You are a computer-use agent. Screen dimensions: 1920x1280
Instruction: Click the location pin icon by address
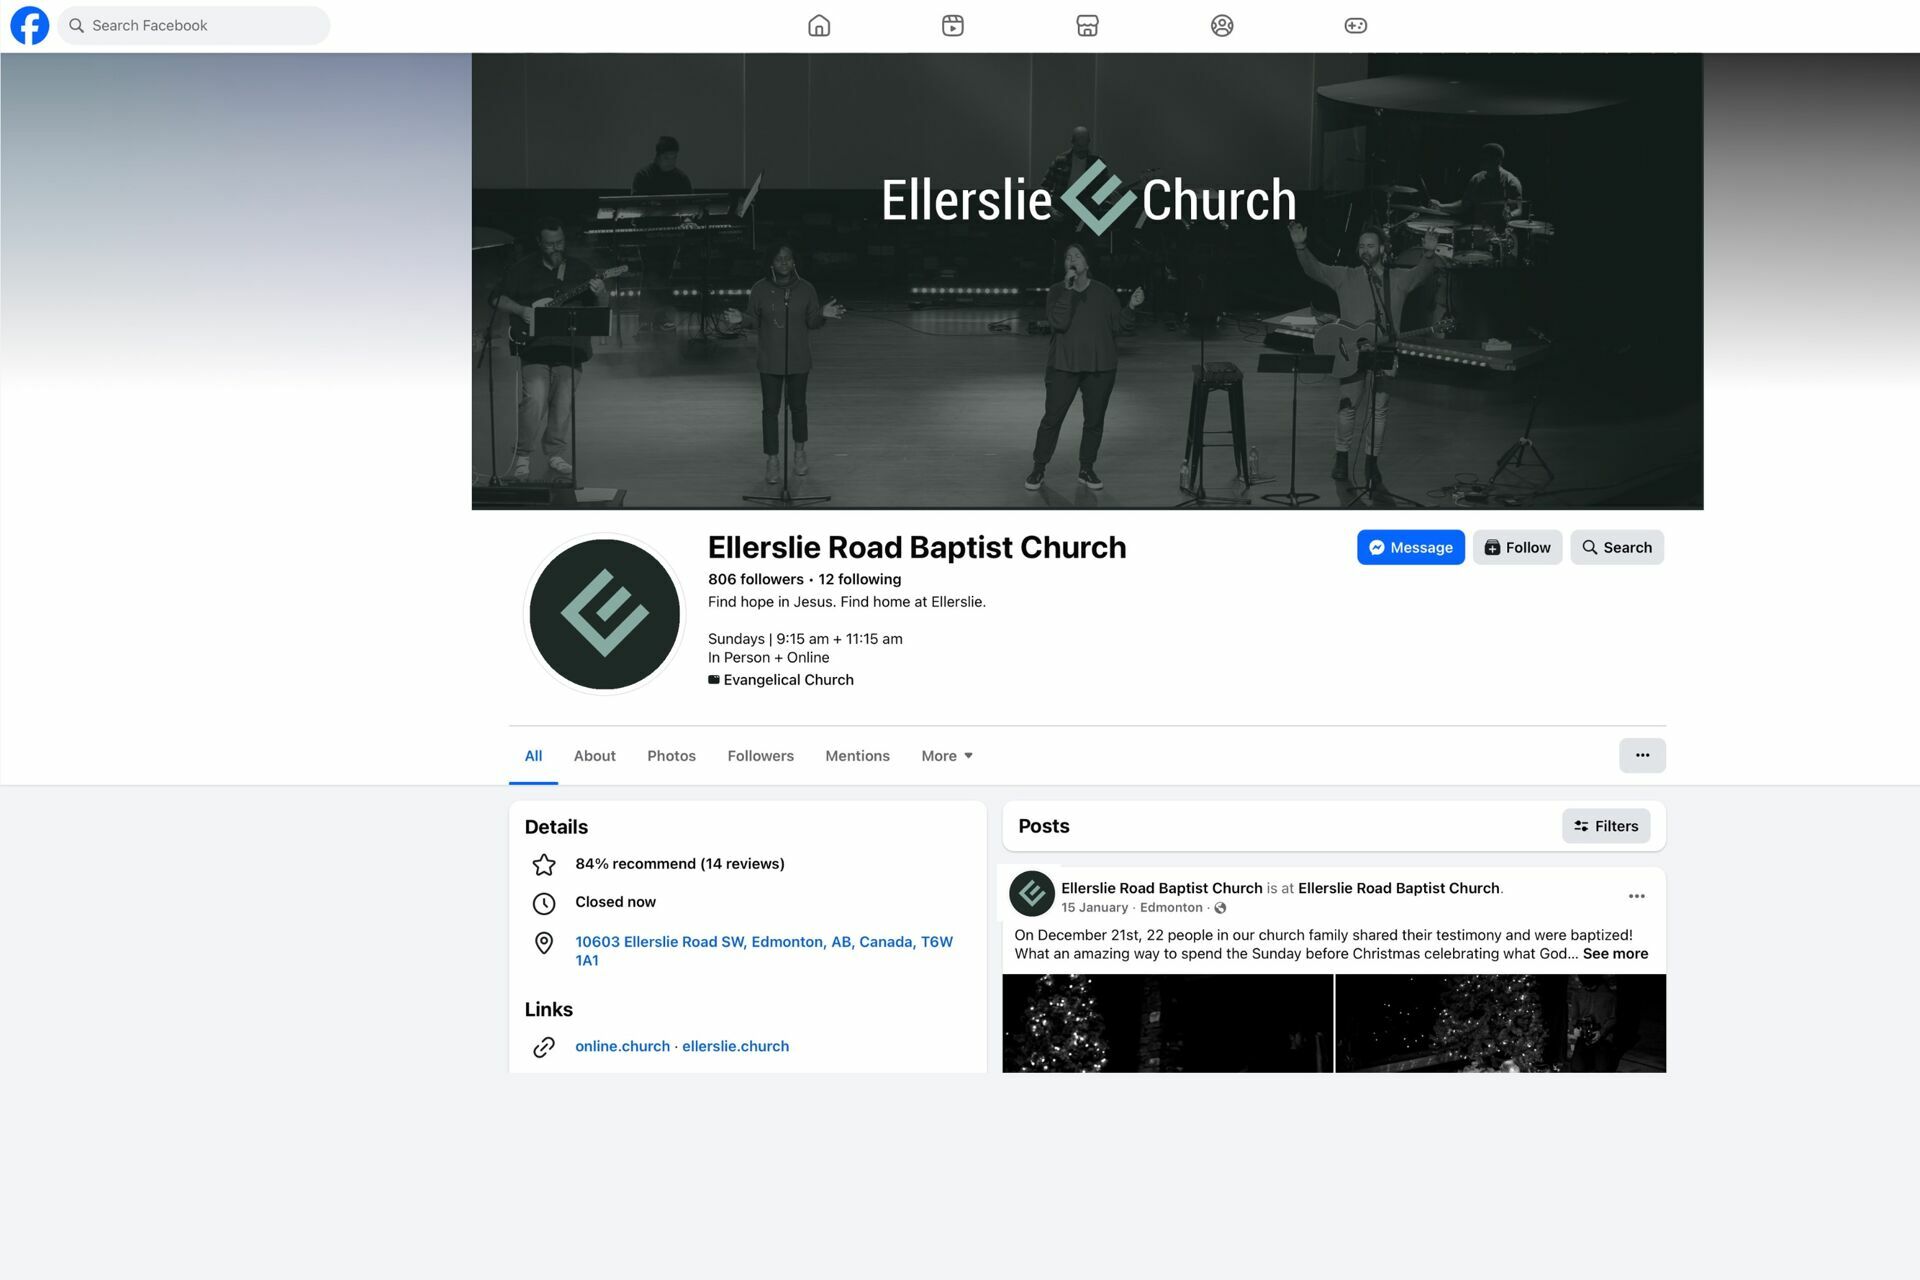(544, 943)
